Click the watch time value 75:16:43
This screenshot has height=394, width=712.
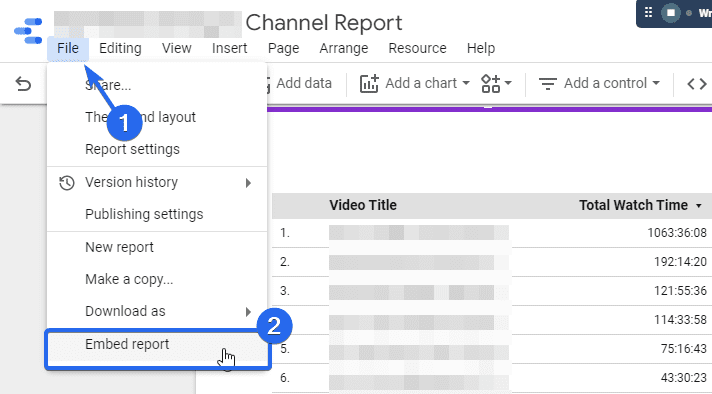click(x=683, y=349)
